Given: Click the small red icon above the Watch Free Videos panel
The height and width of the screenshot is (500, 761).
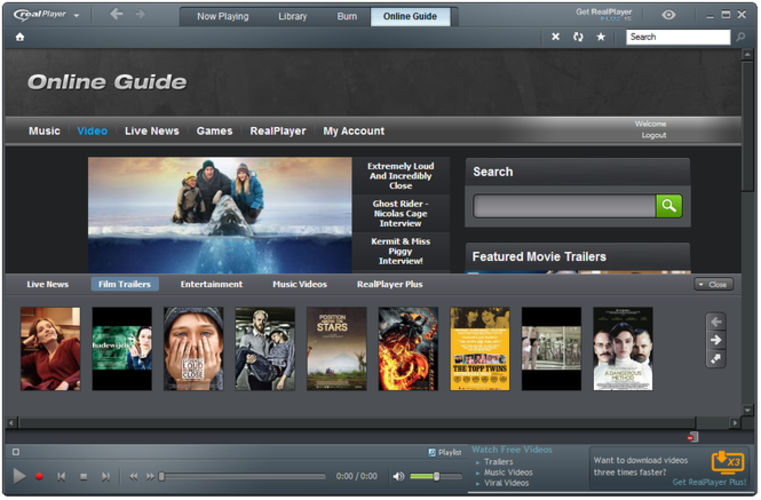Looking at the screenshot, I should (693, 437).
